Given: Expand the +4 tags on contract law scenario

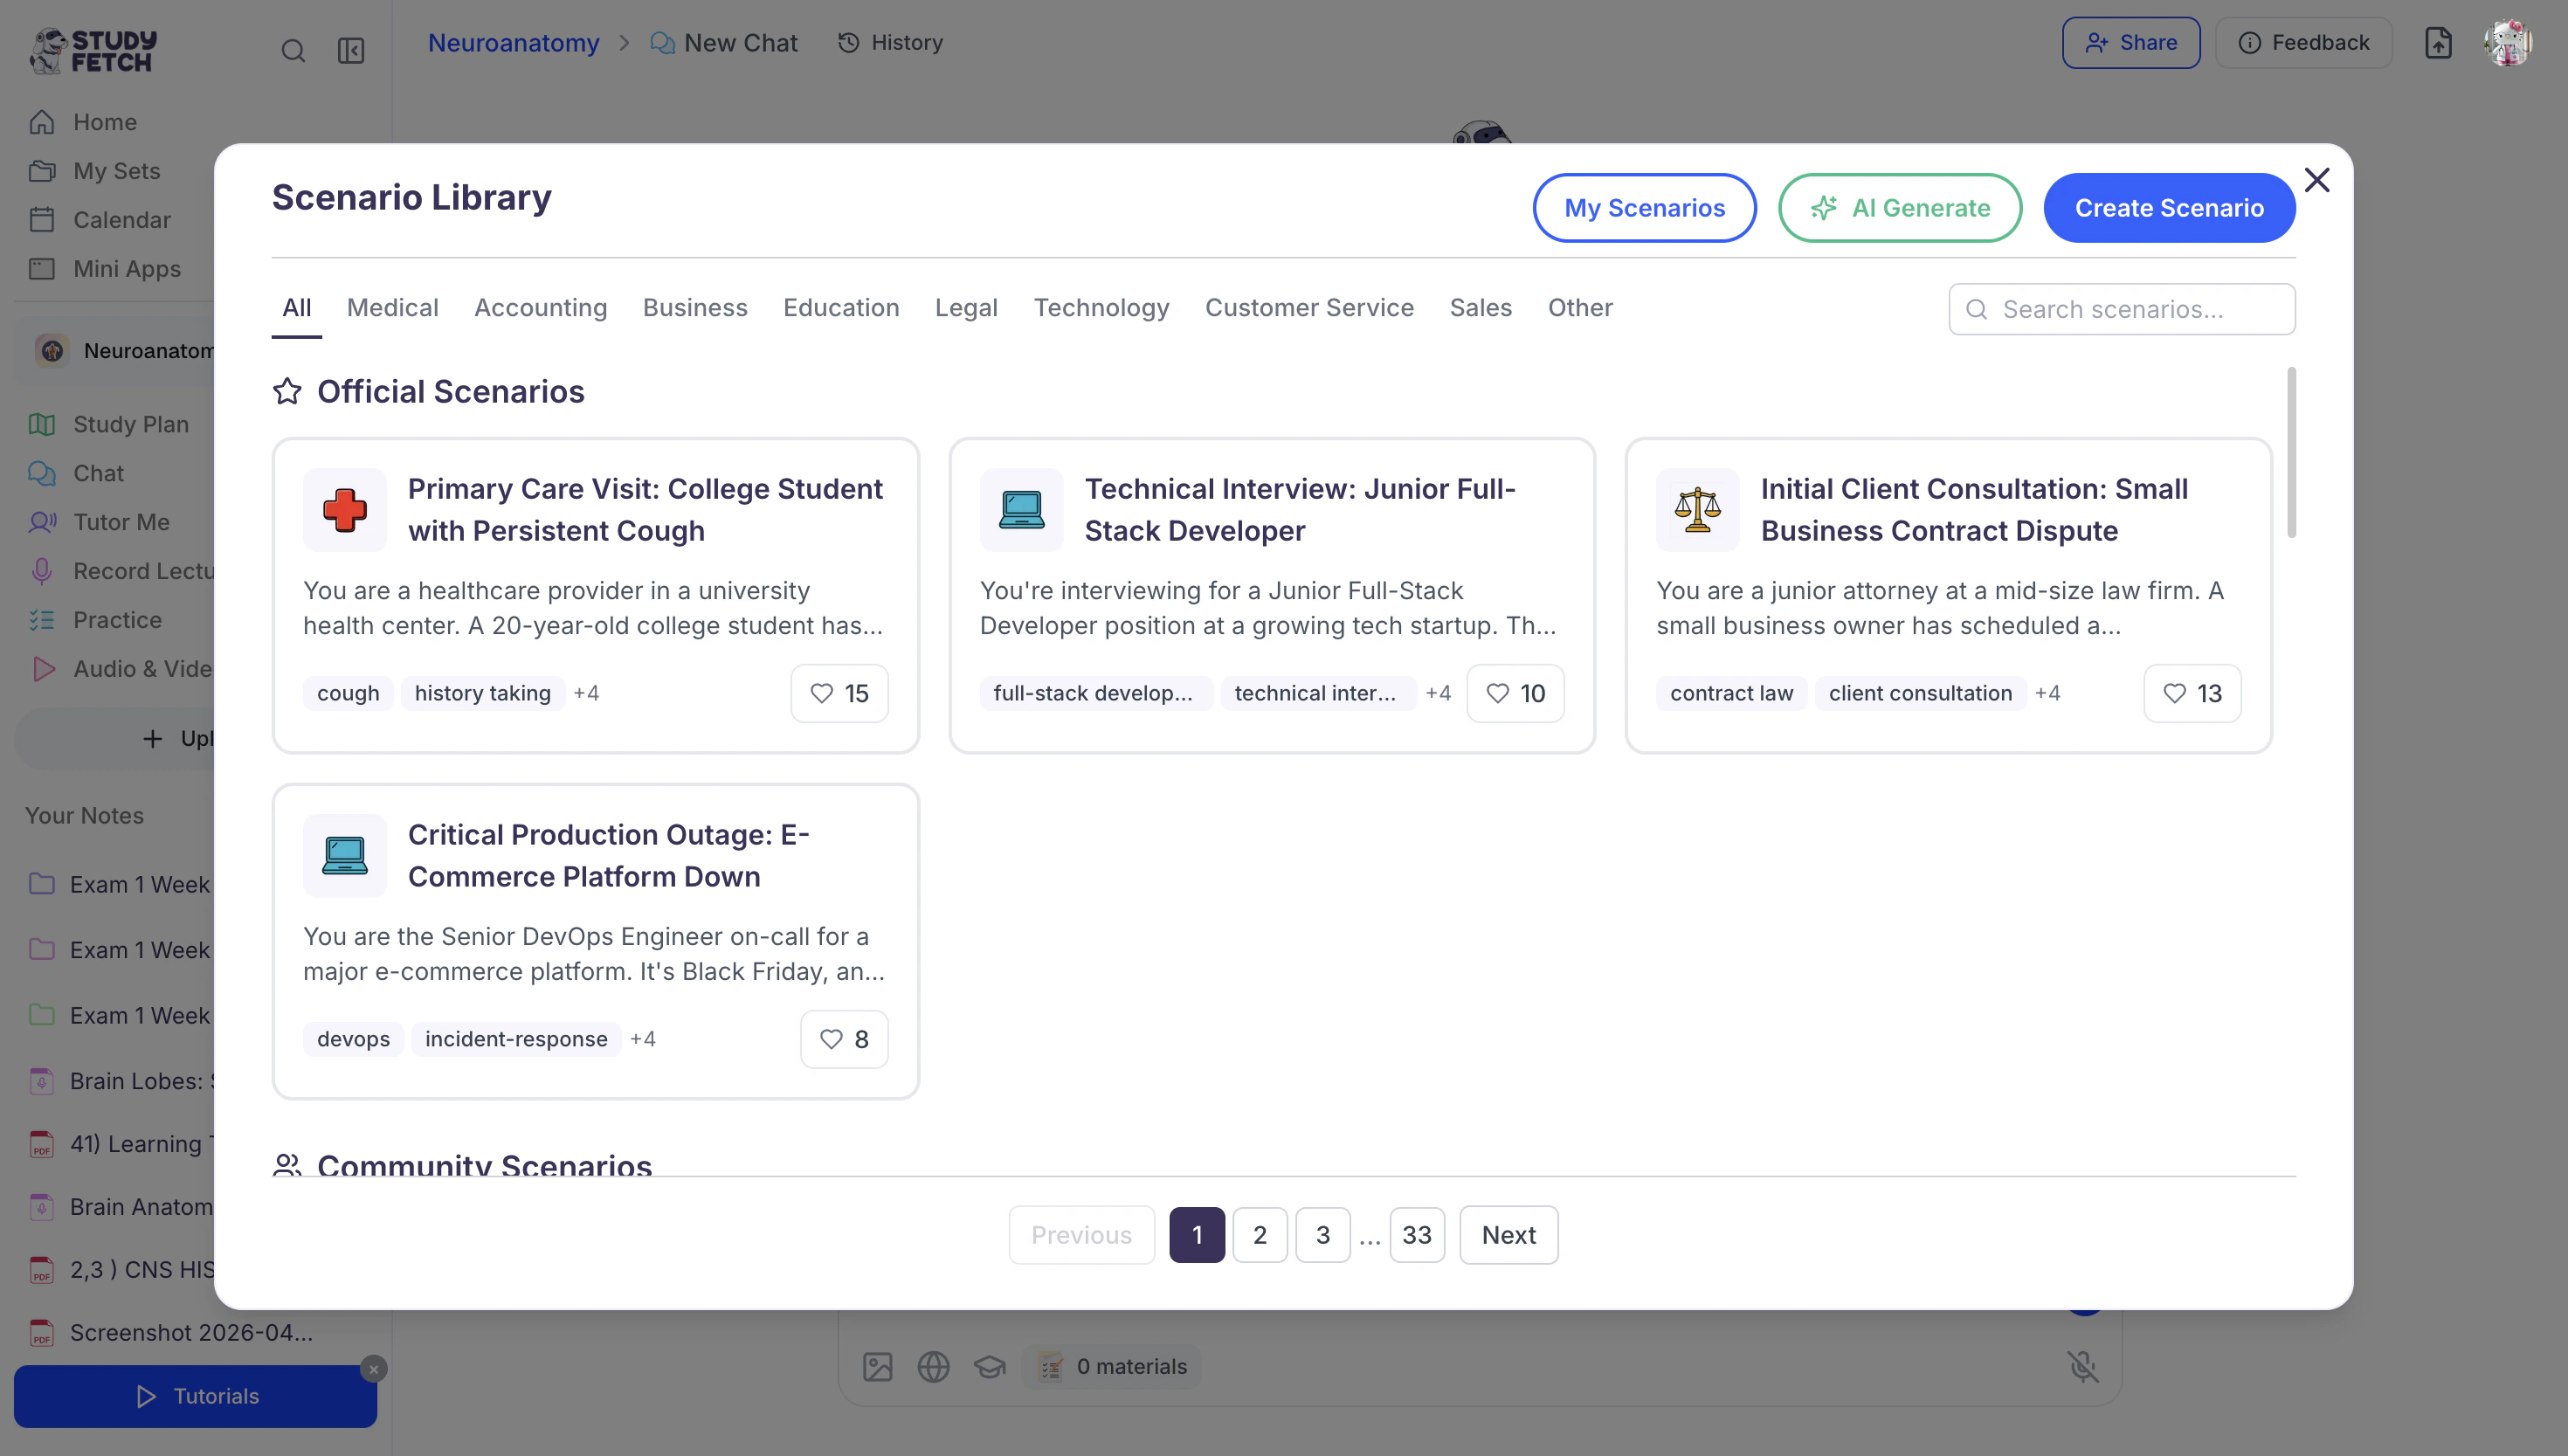Looking at the screenshot, I should tap(2047, 693).
